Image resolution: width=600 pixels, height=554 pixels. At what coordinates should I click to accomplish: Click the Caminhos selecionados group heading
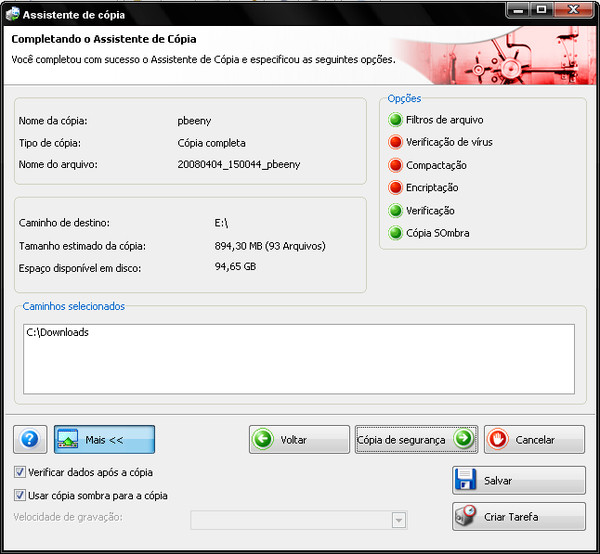(x=73, y=306)
